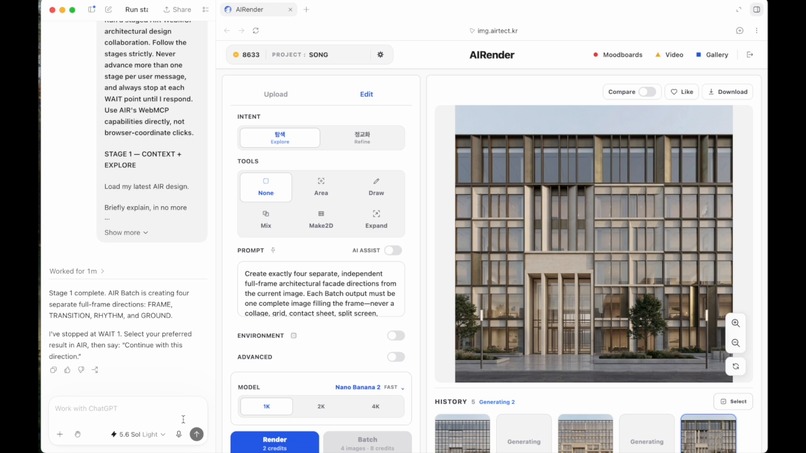The width and height of the screenshot is (806, 453).
Task: Enable the AI ASSIST switch
Action: coord(393,250)
